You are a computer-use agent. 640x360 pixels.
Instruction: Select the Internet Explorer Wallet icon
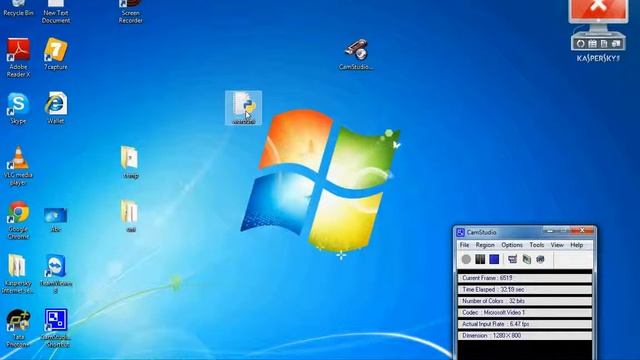coord(56,108)
